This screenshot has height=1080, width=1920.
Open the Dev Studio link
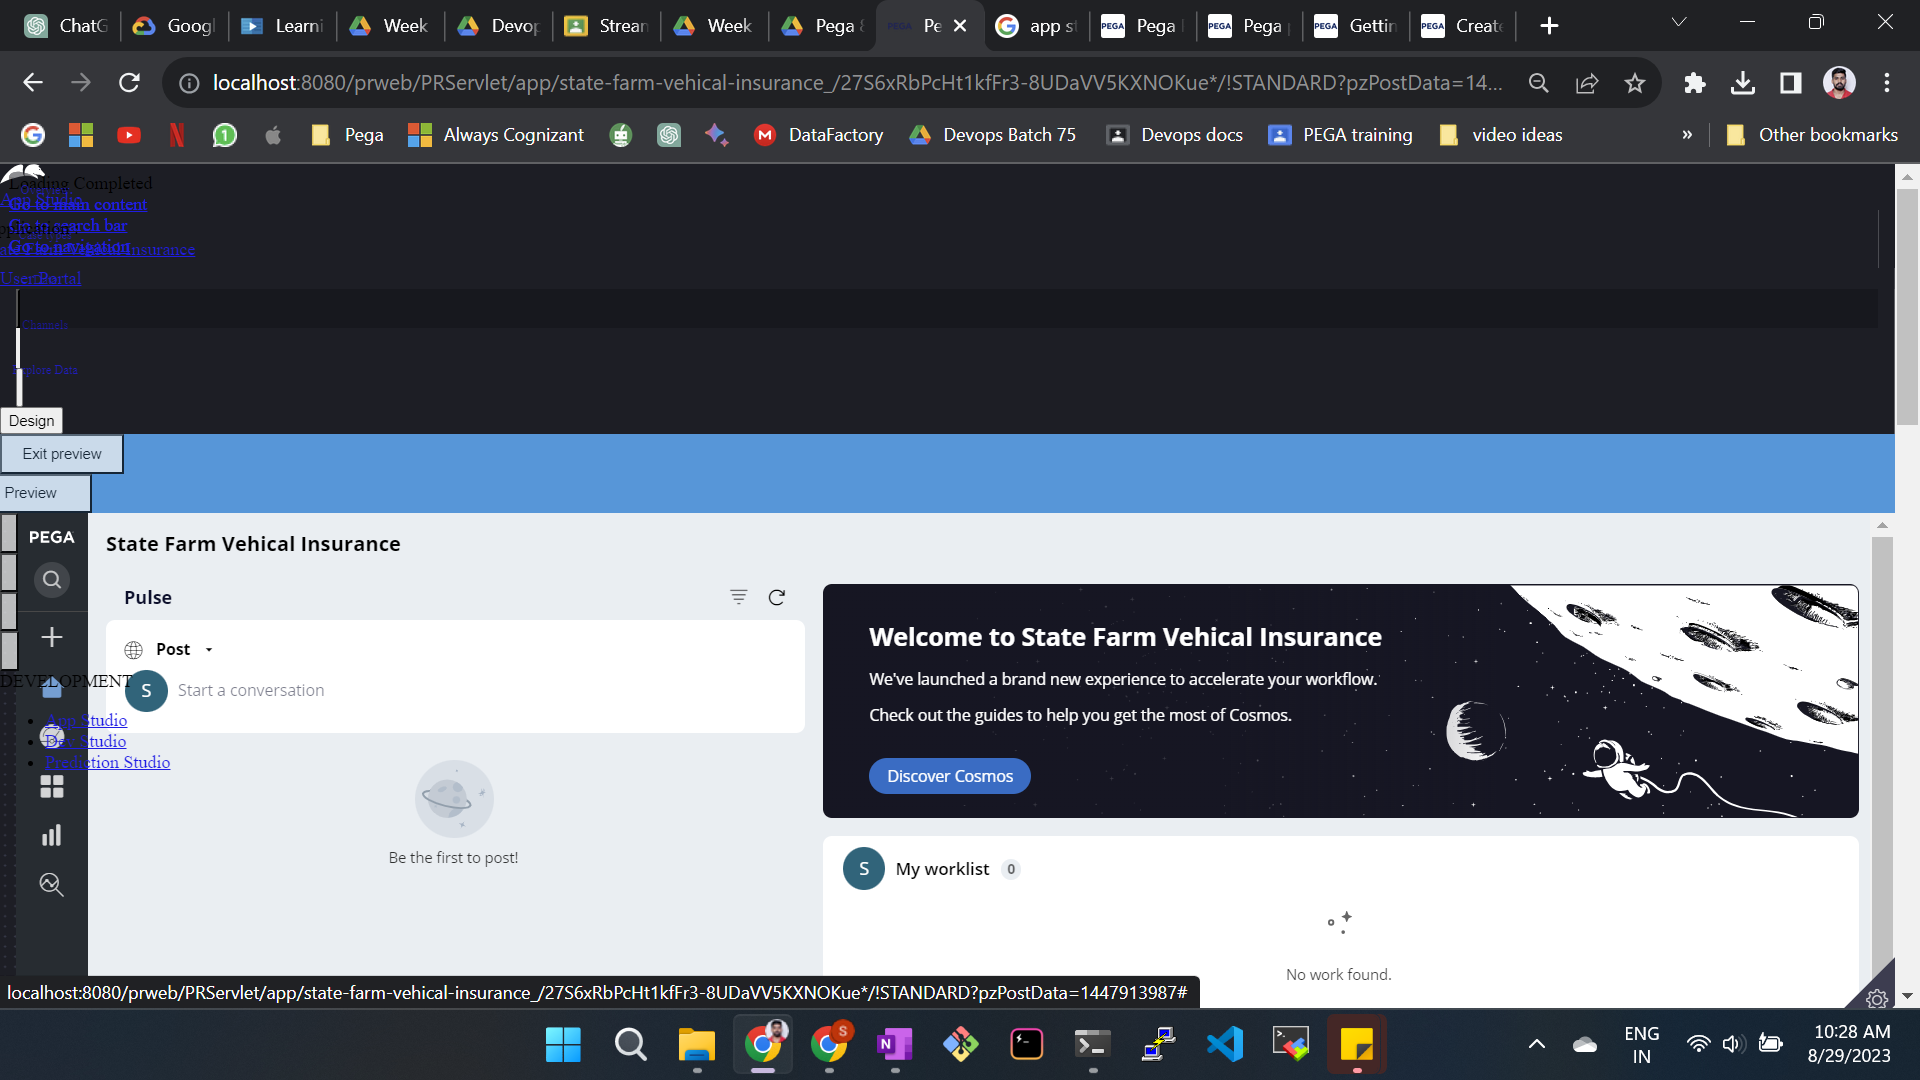click(86, 741)
